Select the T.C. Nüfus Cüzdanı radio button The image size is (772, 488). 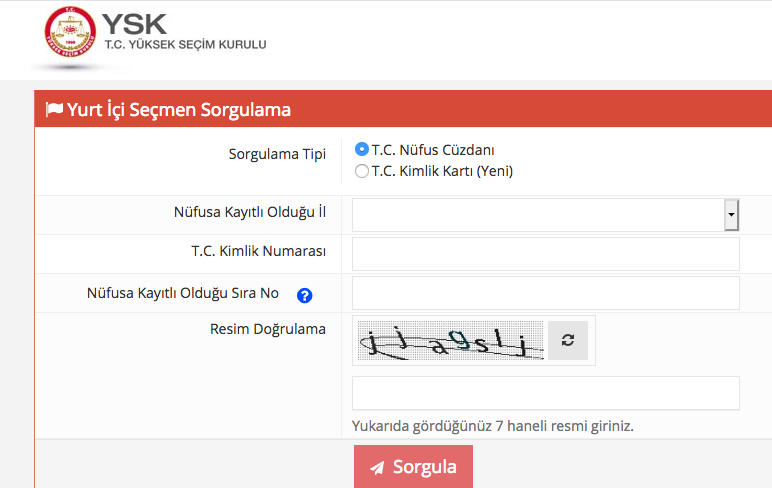point(362,149)
